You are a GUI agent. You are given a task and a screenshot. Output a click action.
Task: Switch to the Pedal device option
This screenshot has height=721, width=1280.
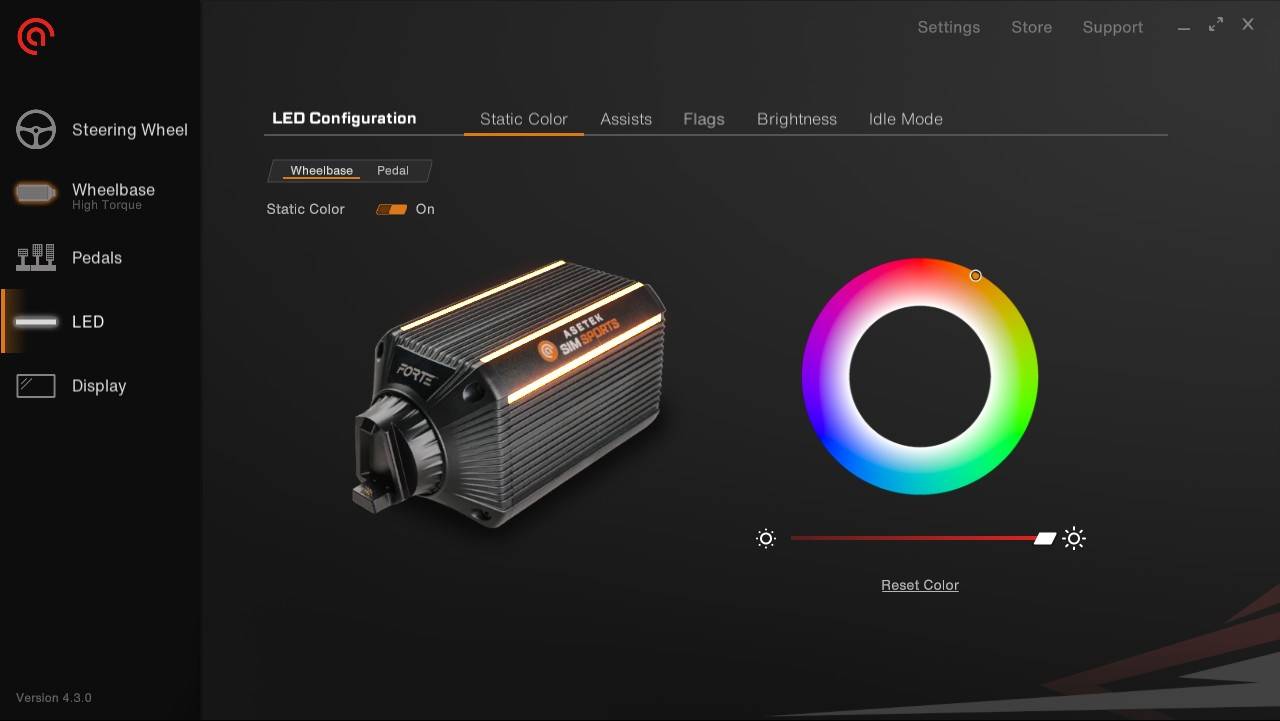tap(393, 171)
